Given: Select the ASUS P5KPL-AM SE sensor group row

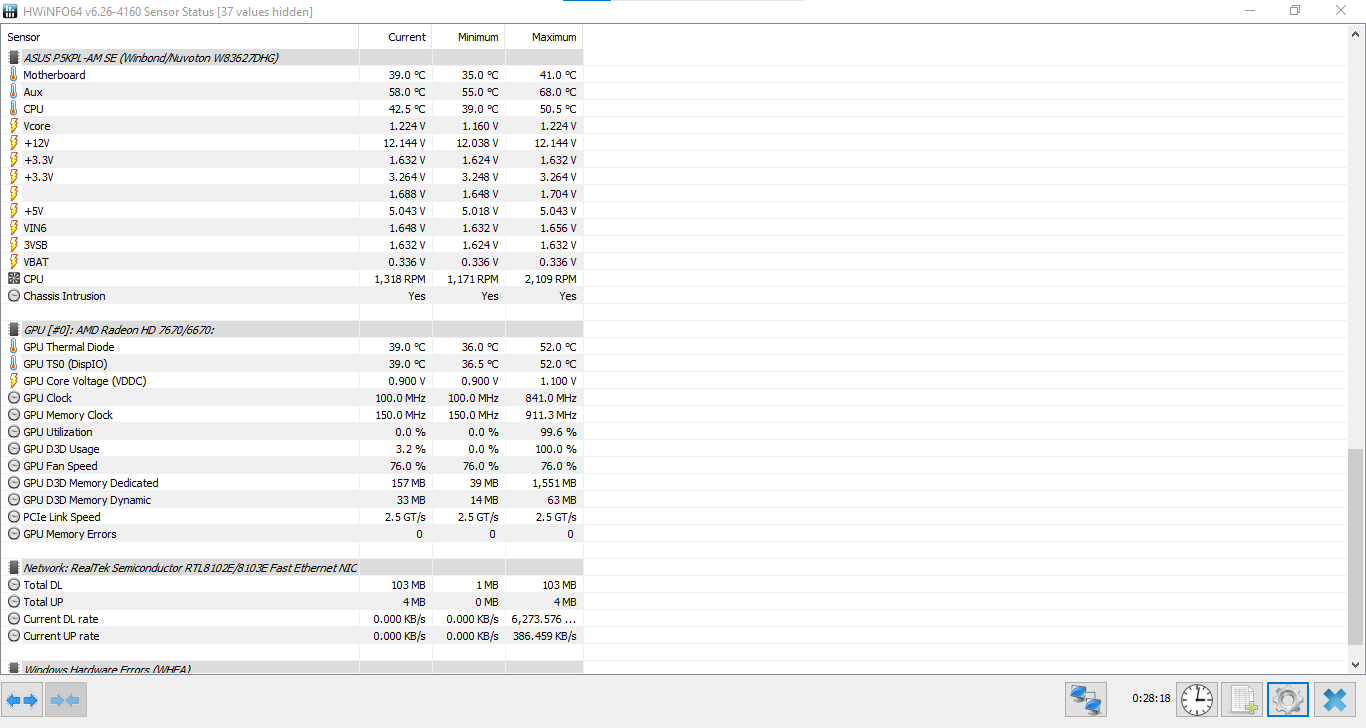Looking at the screenshot, I should (292, 58).
